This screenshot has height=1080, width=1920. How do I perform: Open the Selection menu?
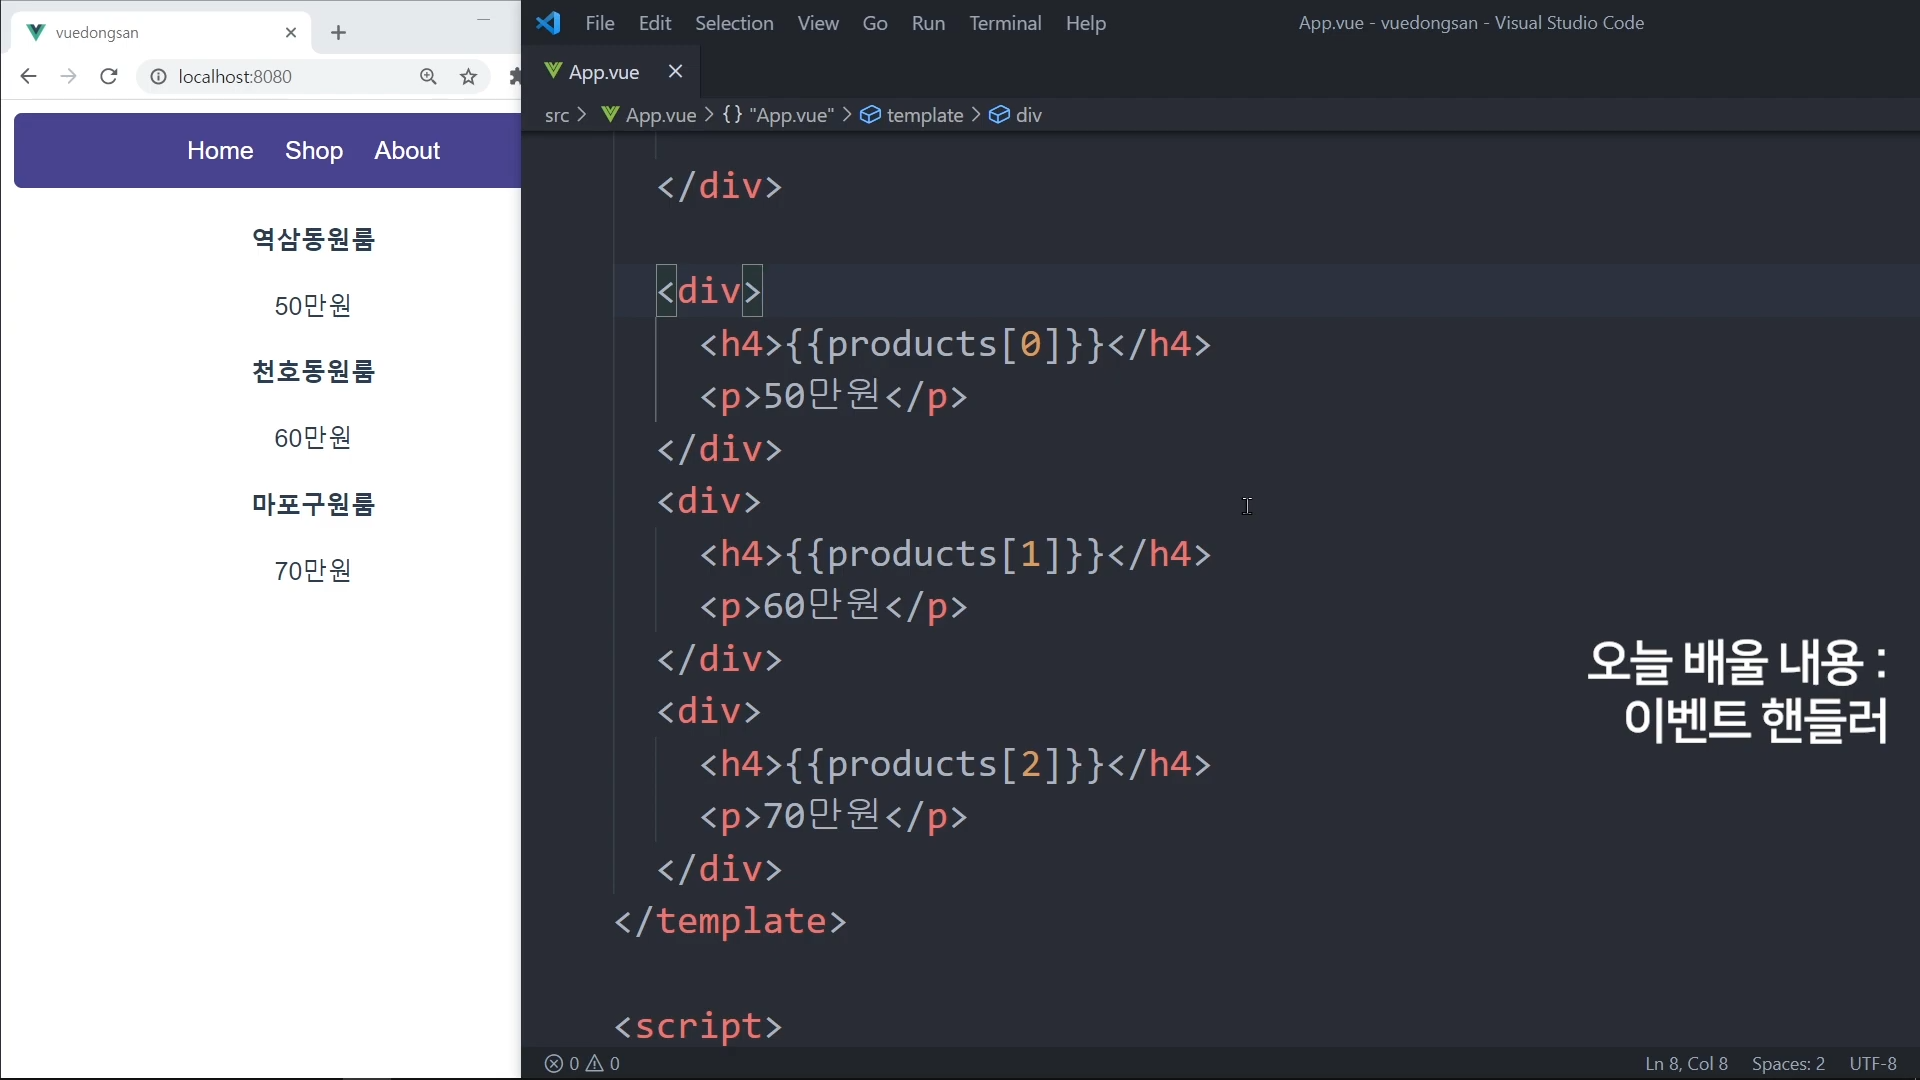[734, 23]
